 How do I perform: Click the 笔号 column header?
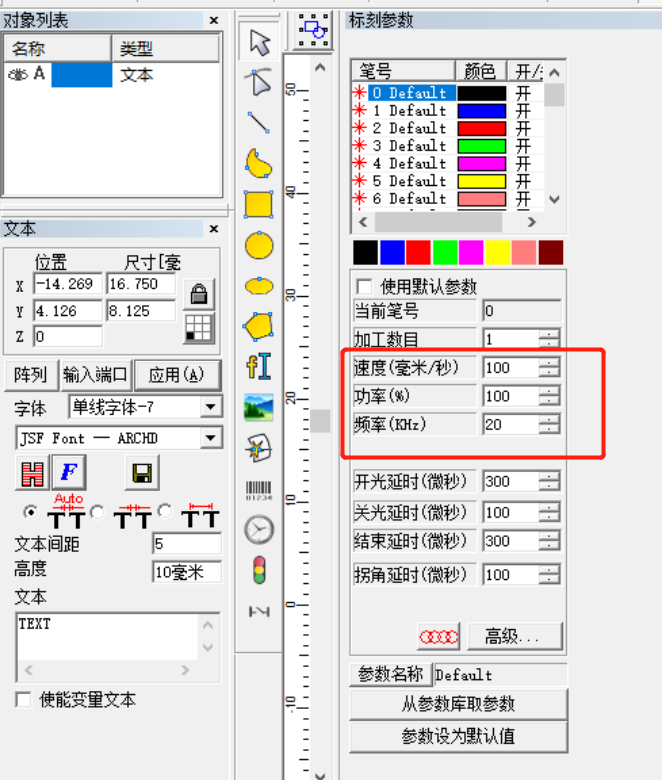tap(403, 71)
